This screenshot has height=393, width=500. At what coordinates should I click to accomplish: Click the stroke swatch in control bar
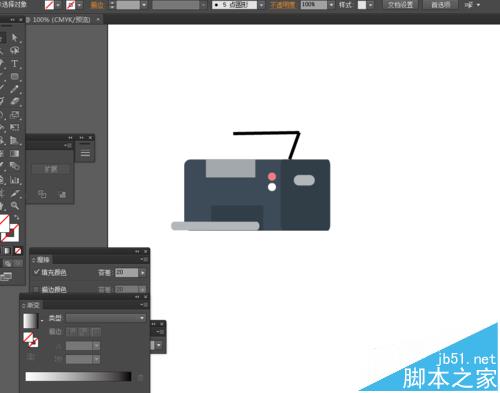click(70, 5)
